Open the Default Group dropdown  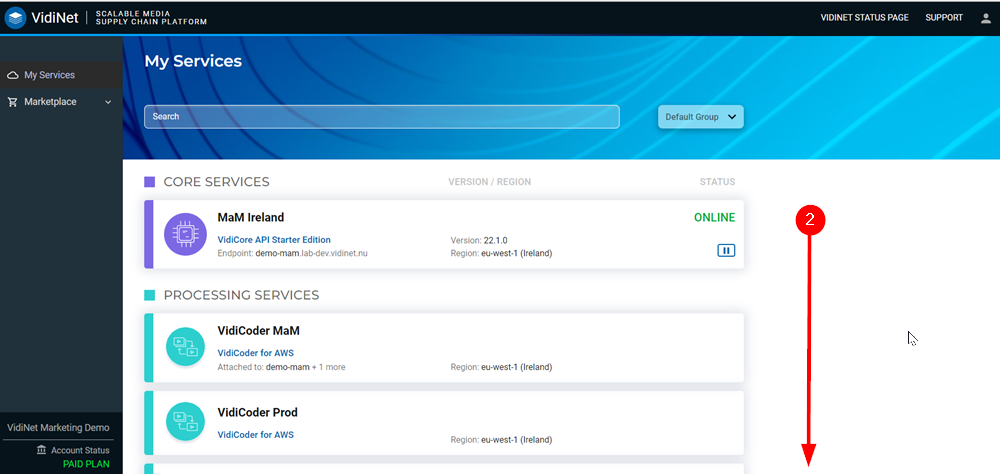click(x=701, y=117)
